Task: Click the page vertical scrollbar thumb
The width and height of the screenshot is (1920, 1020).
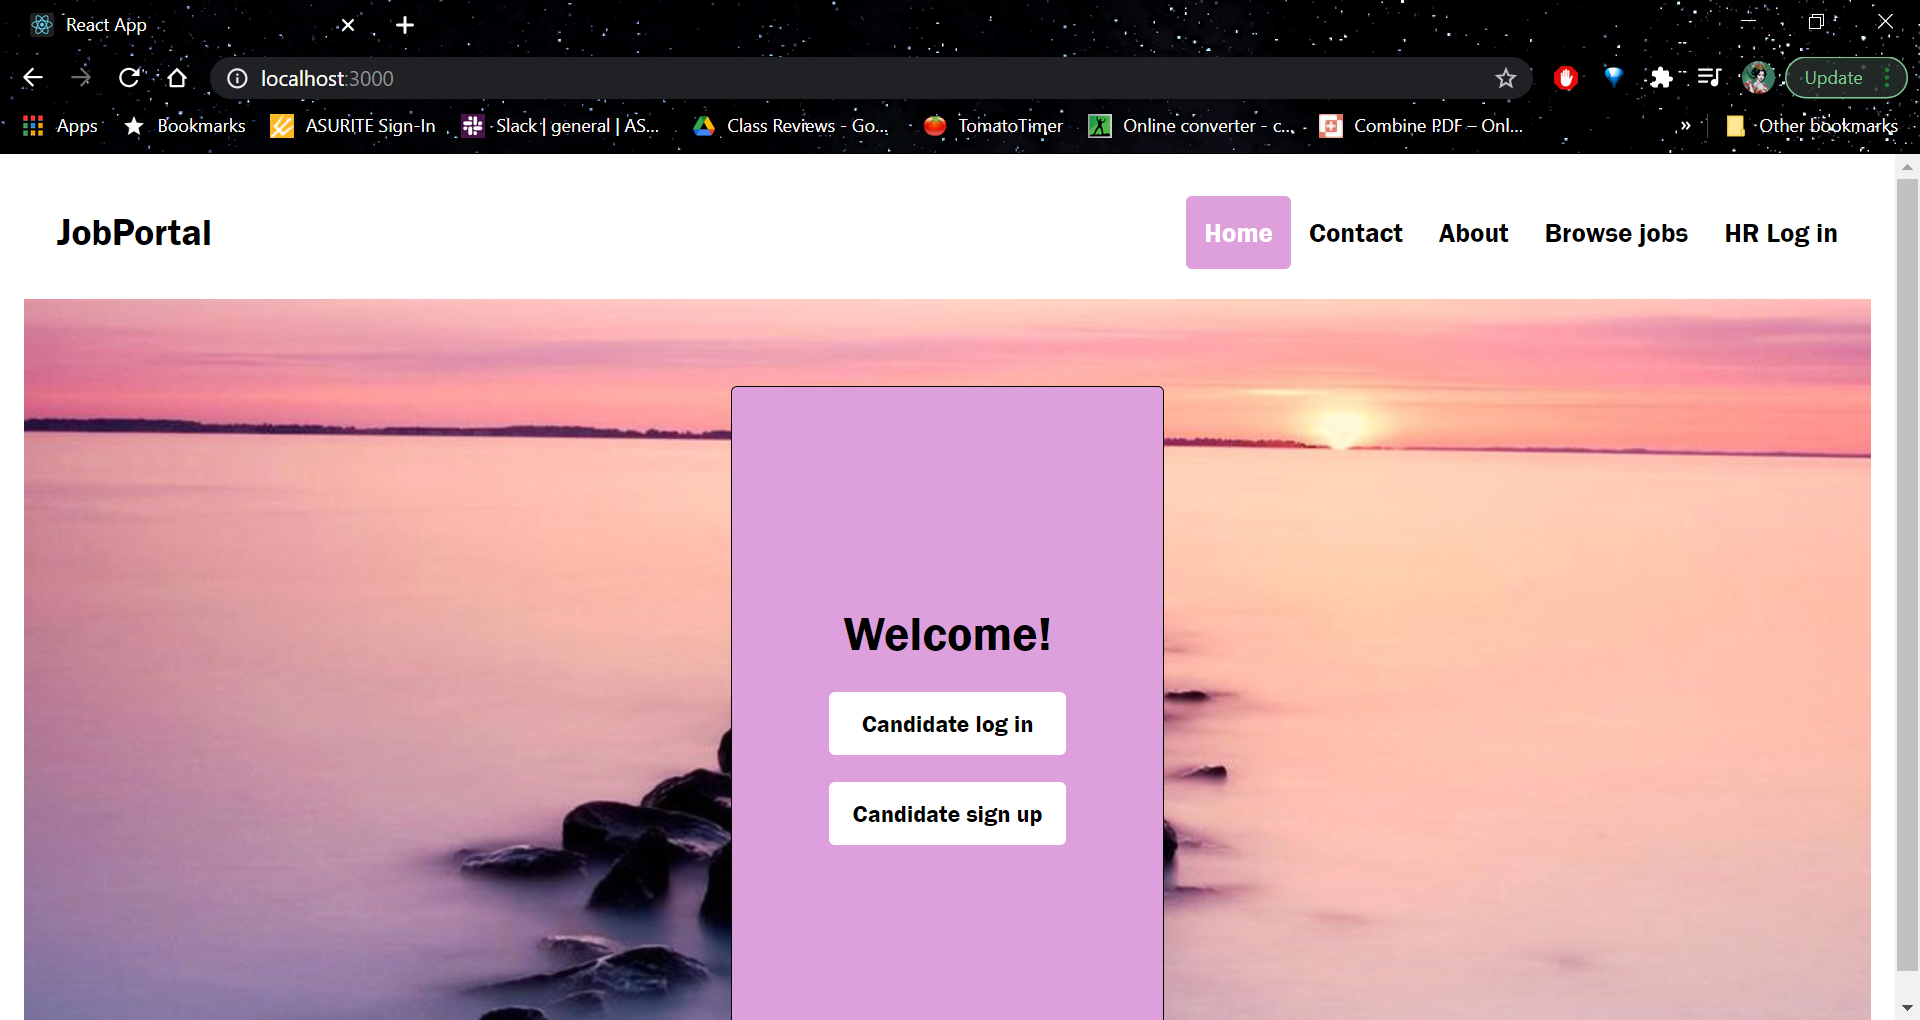Action: (x=1907, y=575)
